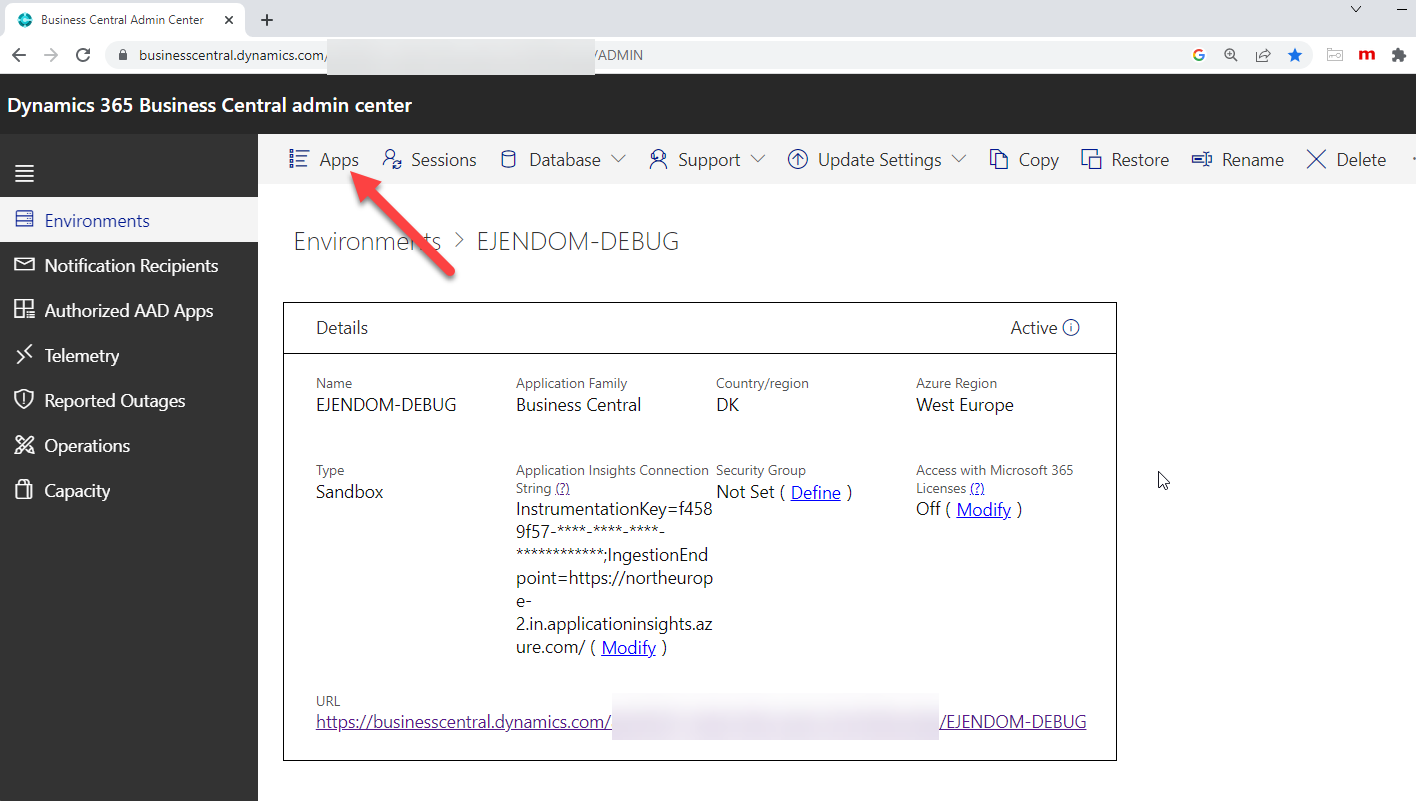Expand the Database dropdown menu
This screenshot has width=1416, height=801.
click(x=562, y=159)
